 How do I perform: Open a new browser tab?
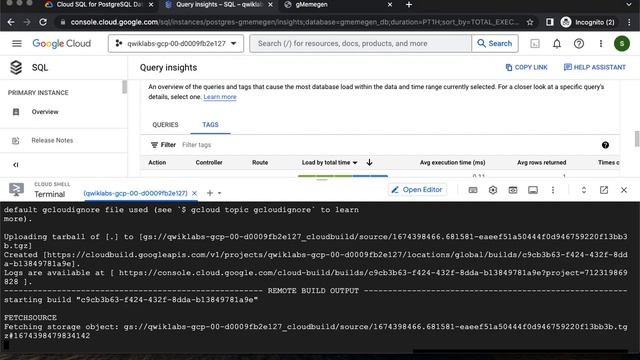[409, 5]
